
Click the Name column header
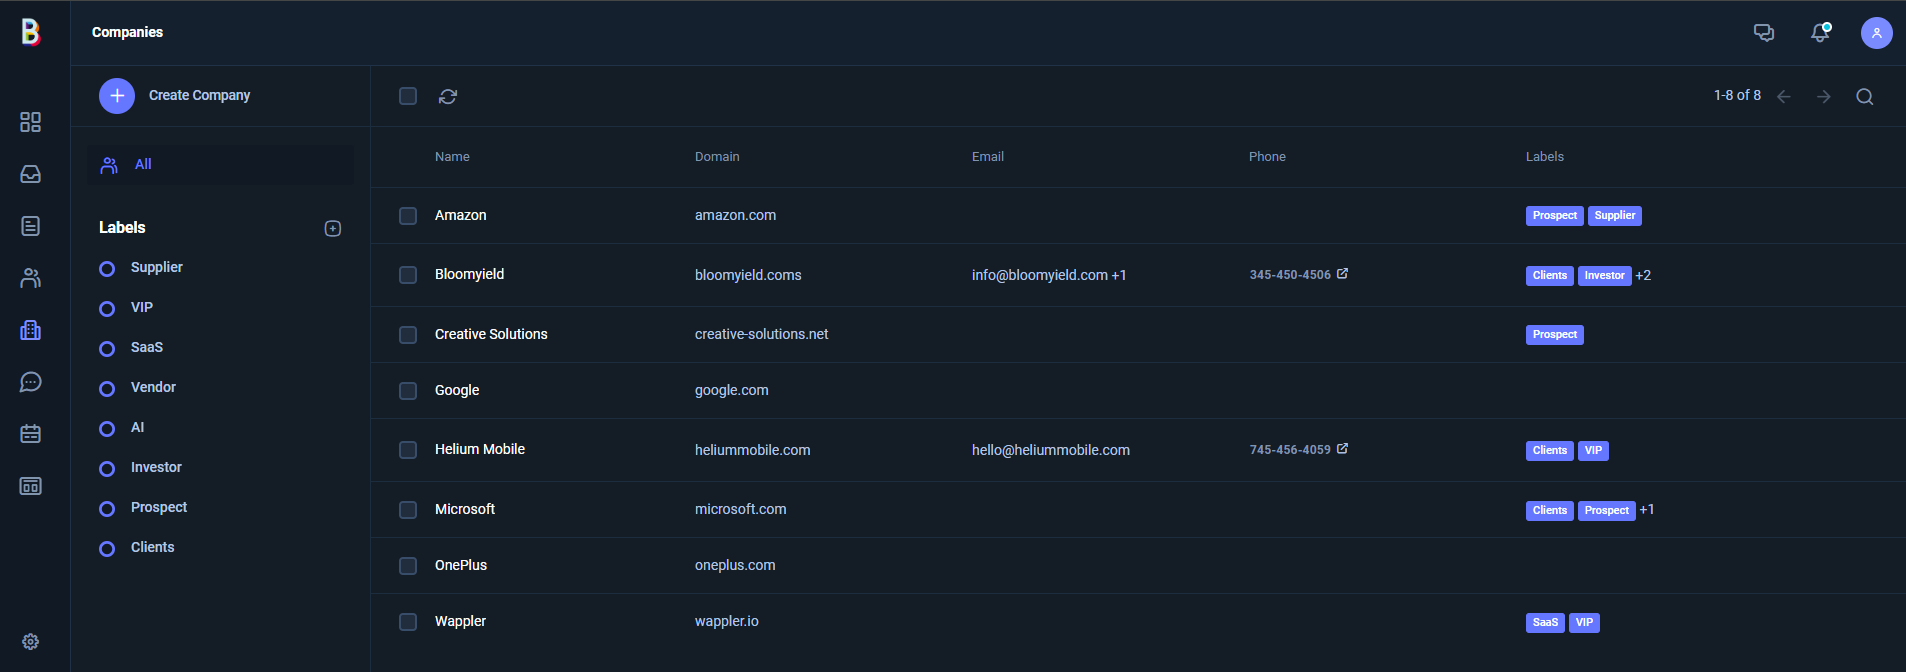452,157
